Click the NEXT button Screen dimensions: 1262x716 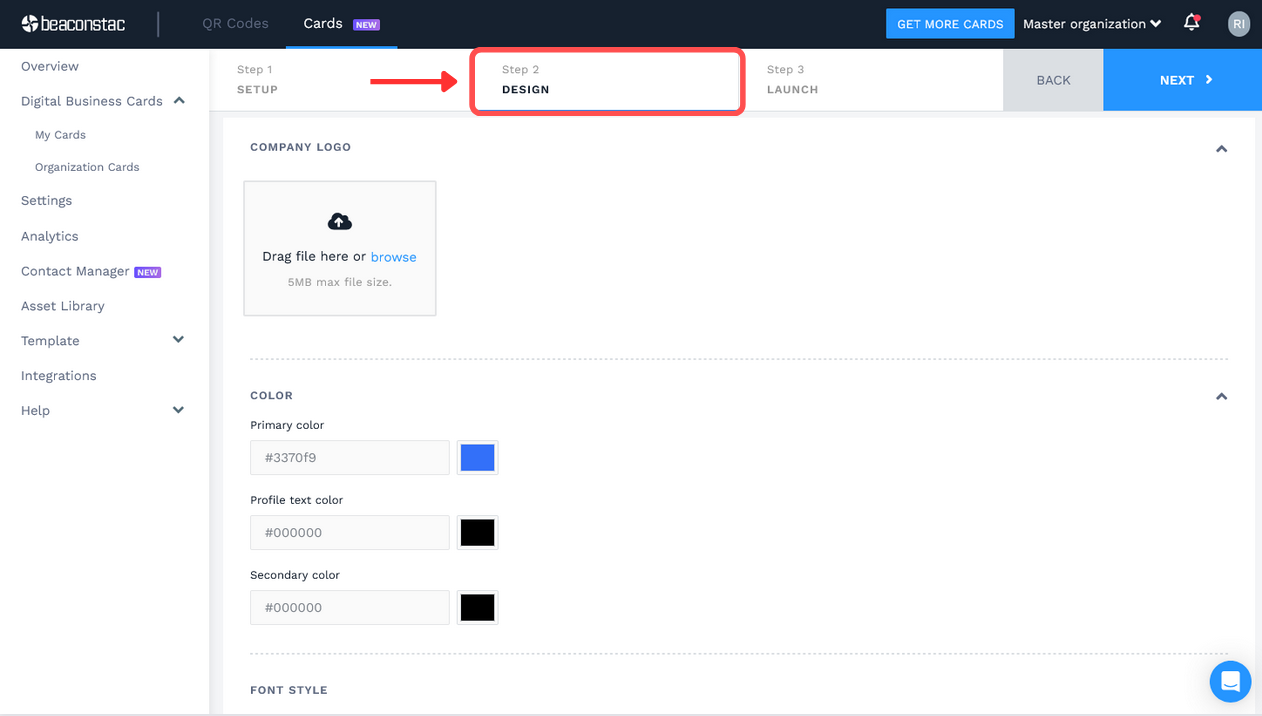[x=1183, y=80]
